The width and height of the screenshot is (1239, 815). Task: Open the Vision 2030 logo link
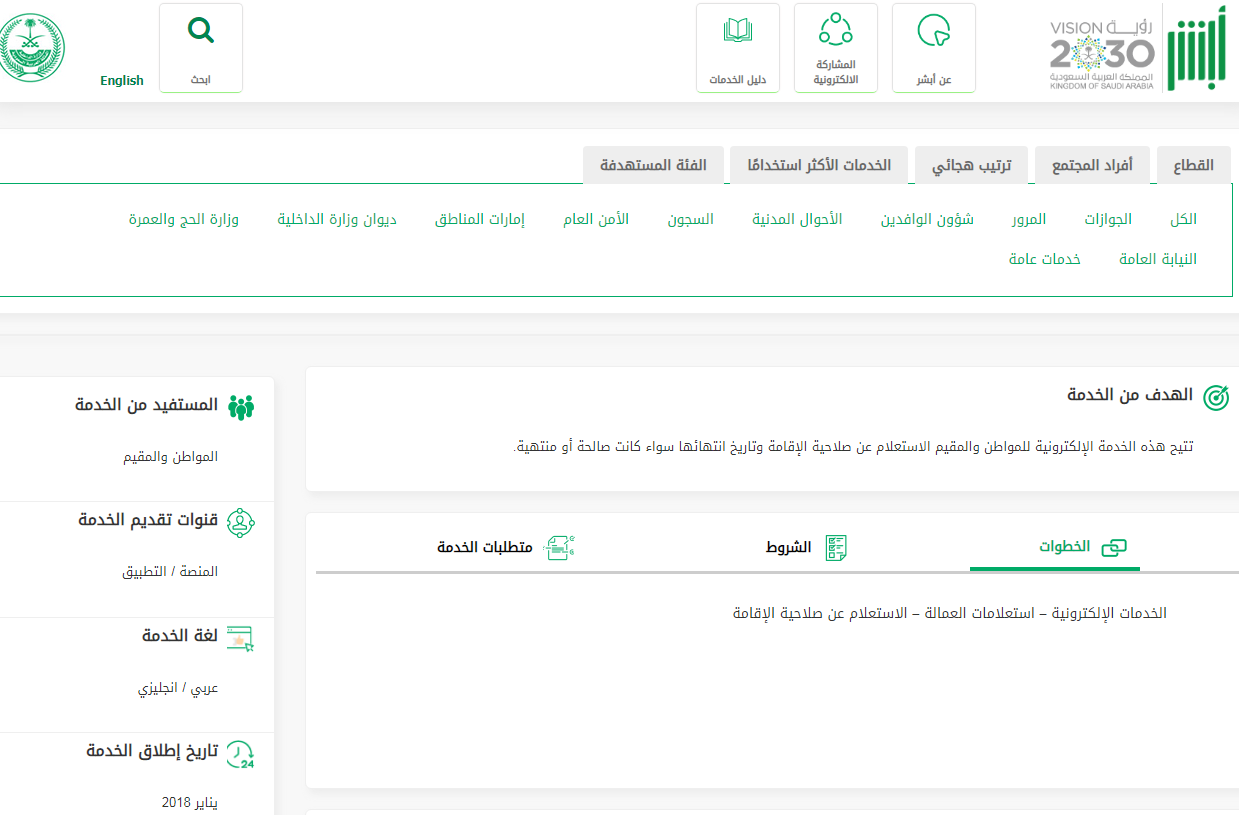click(x=1101, y=54)
